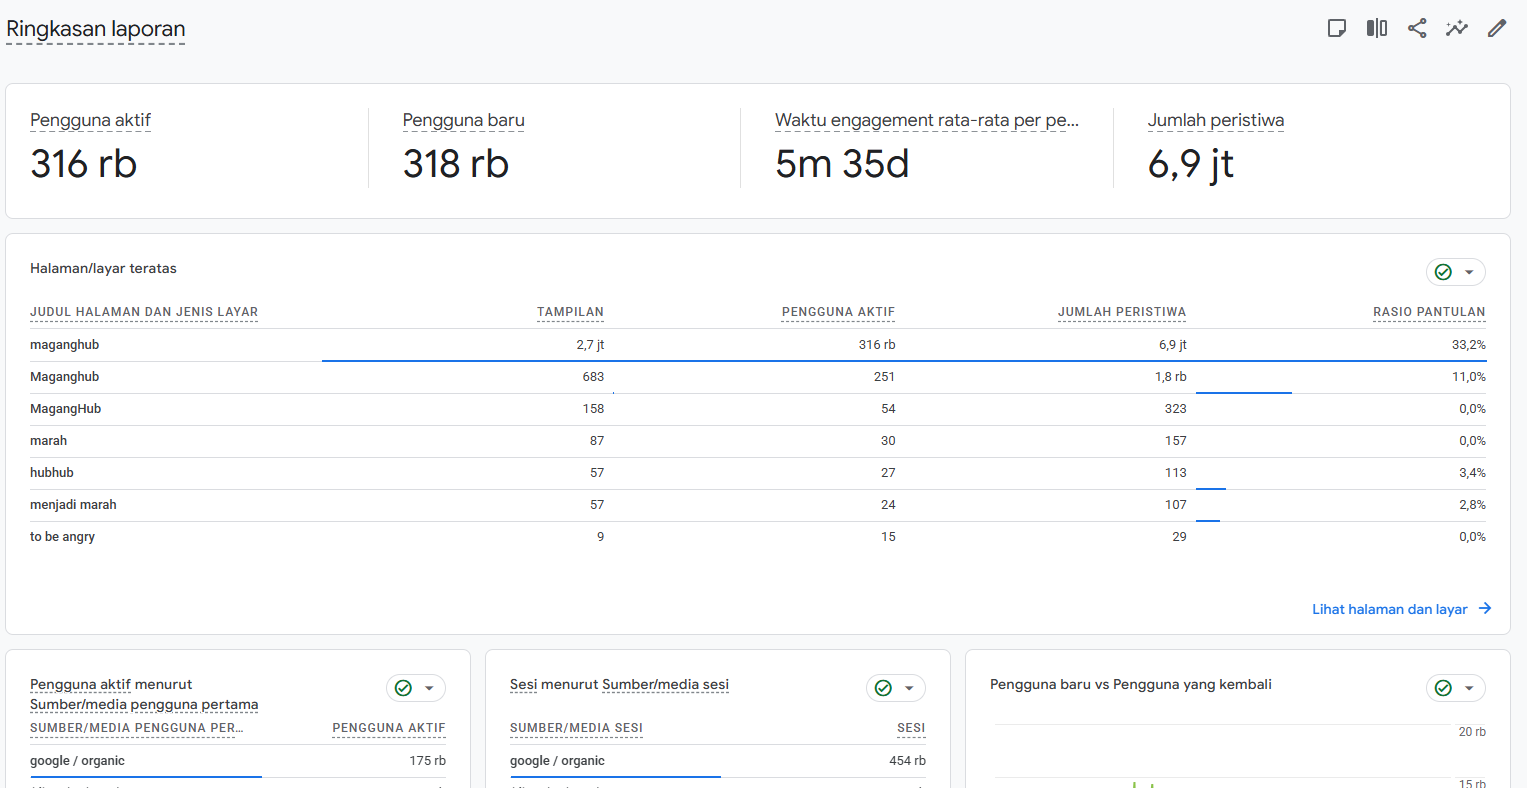Click the RASIO PANTULAN column header
This screenshot has width=1527, height=788.
click(x=1429, y=312)
